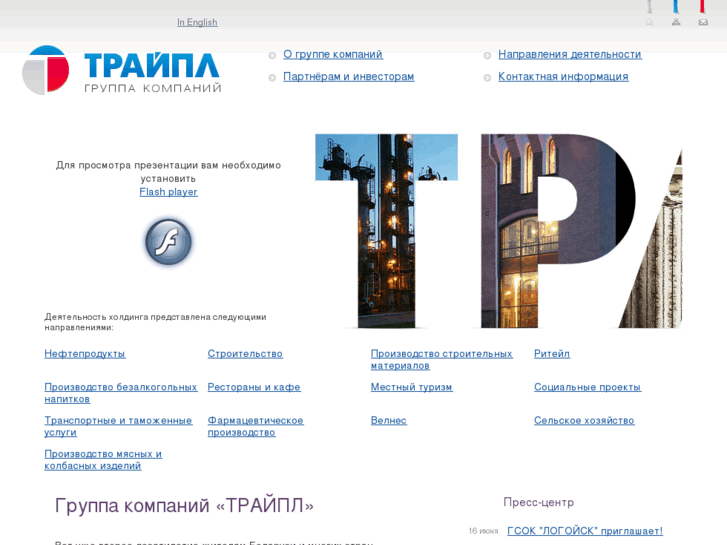This screenshot has height=545, width=727.
Task: Open the Направления деятельности menu item
Action: coord(570,54)
